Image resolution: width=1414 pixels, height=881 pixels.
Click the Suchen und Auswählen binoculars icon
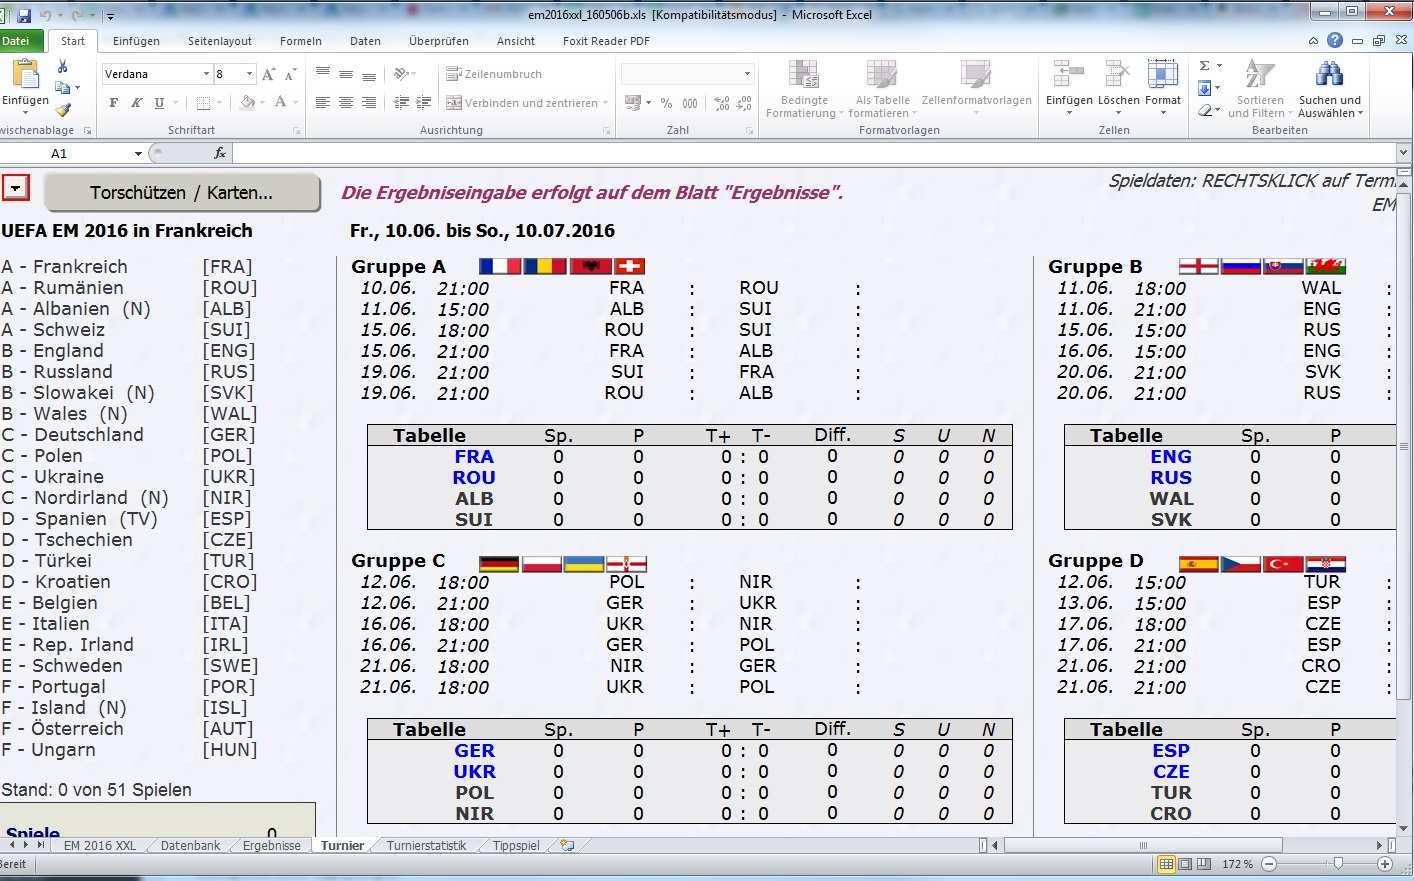(x=1329, y=75)
